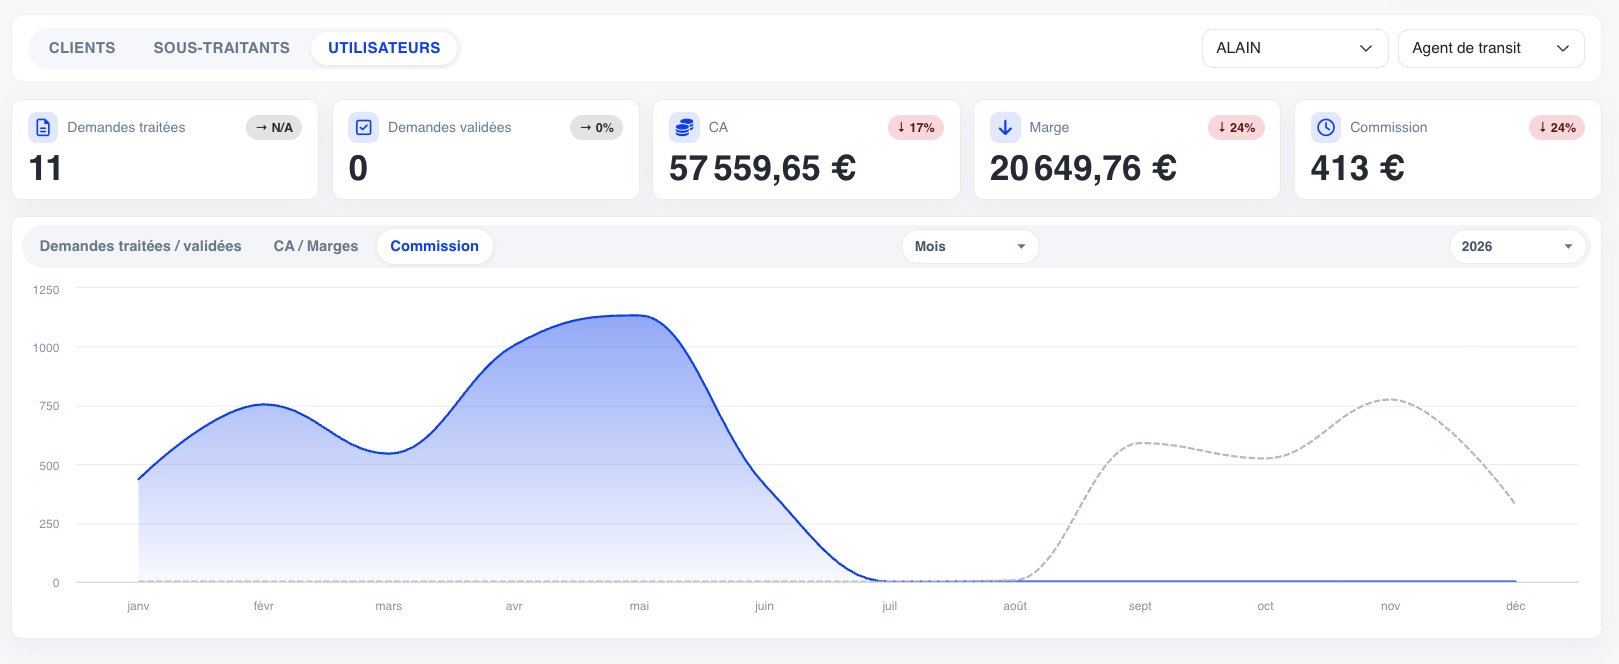Click the N/A trend badge
The image size is (1619, 664).
[274, 127]
